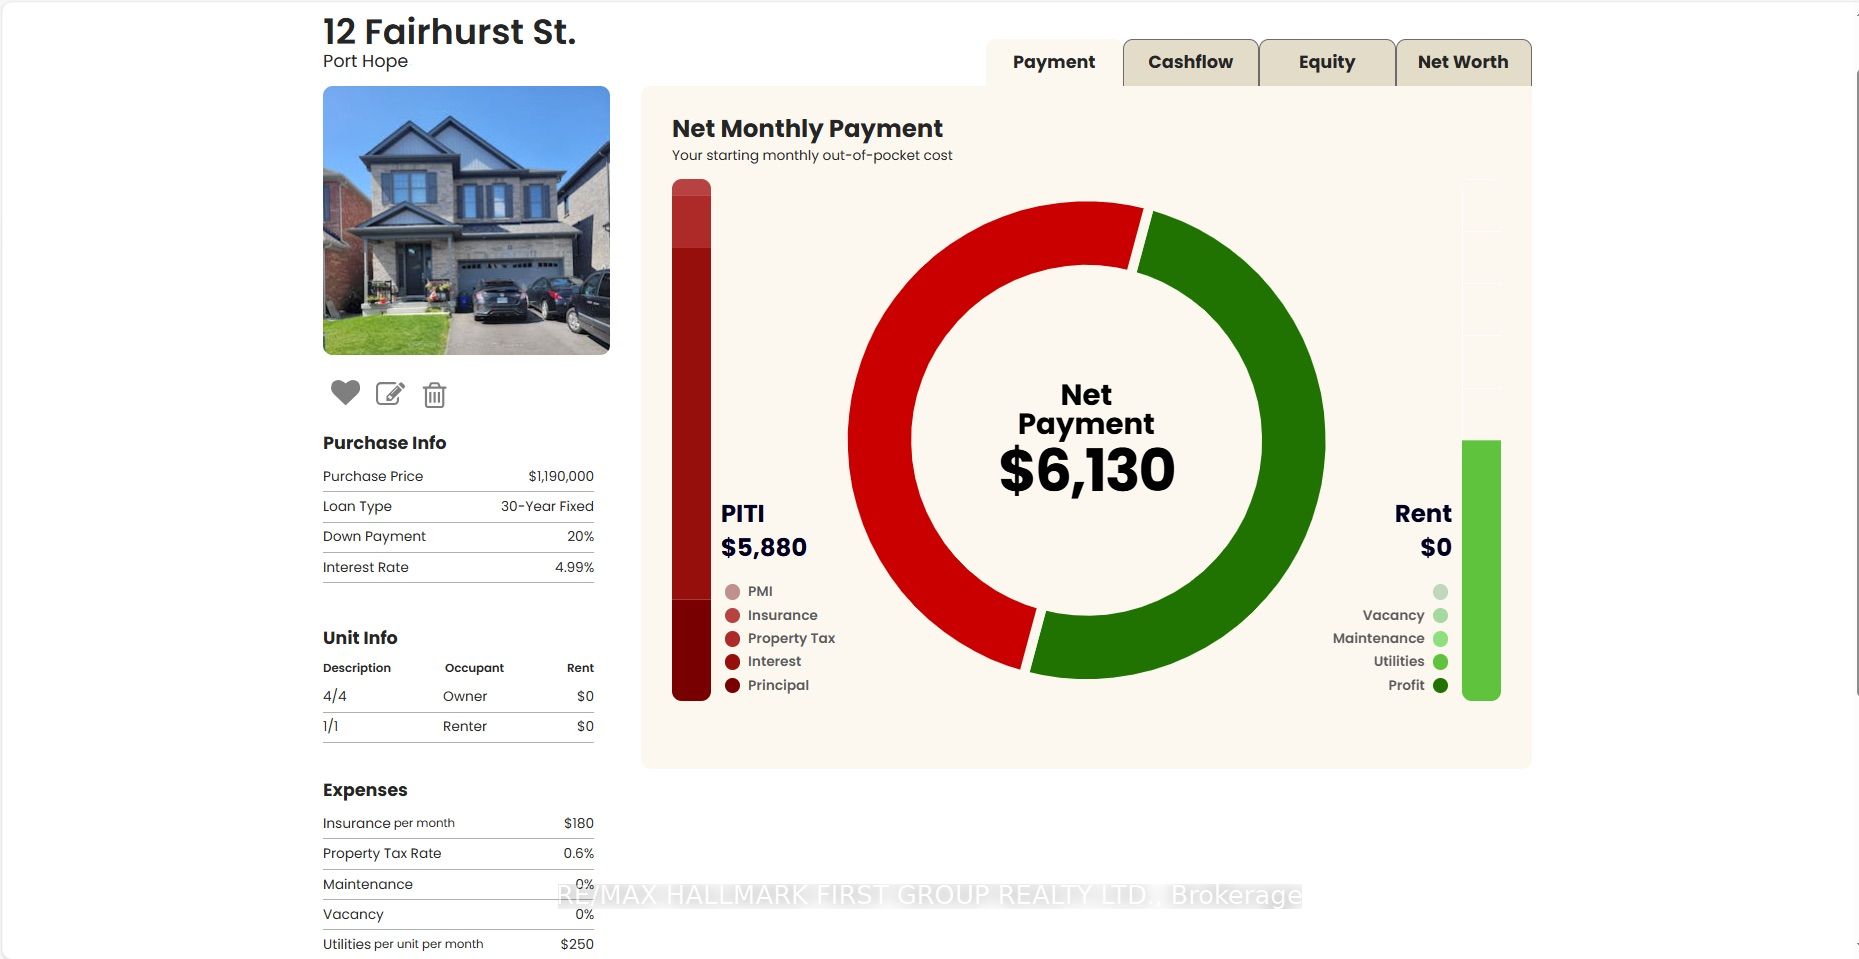
Task: Click the house photo thumbnail
Action: pos(466,220)
